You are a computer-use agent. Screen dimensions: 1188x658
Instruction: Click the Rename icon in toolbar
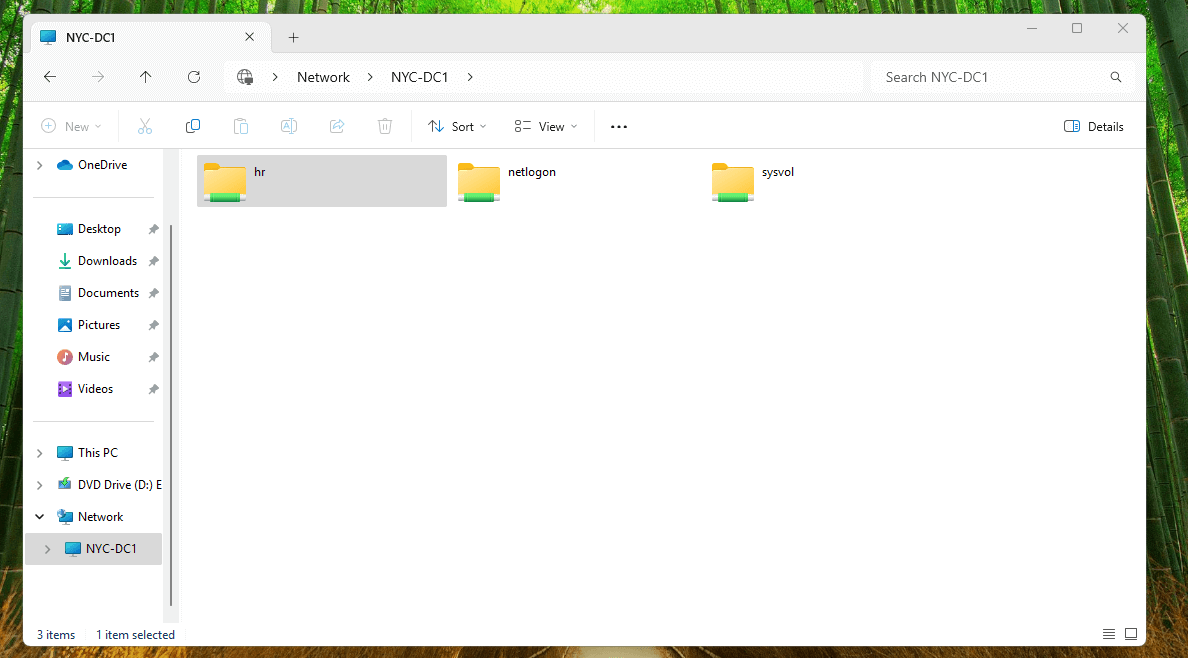(x=289, y=127)
